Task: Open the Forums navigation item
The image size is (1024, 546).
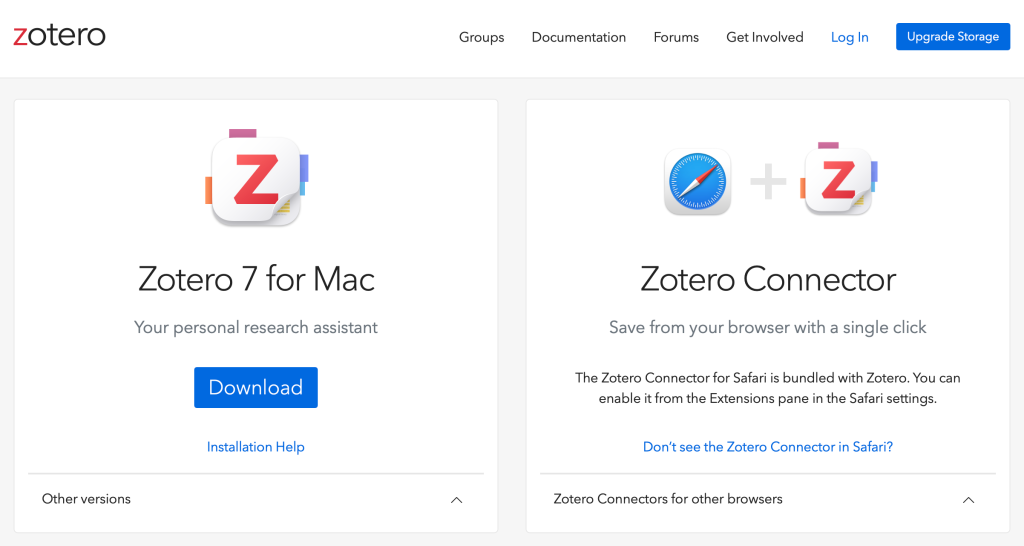Action: (676, 37)
